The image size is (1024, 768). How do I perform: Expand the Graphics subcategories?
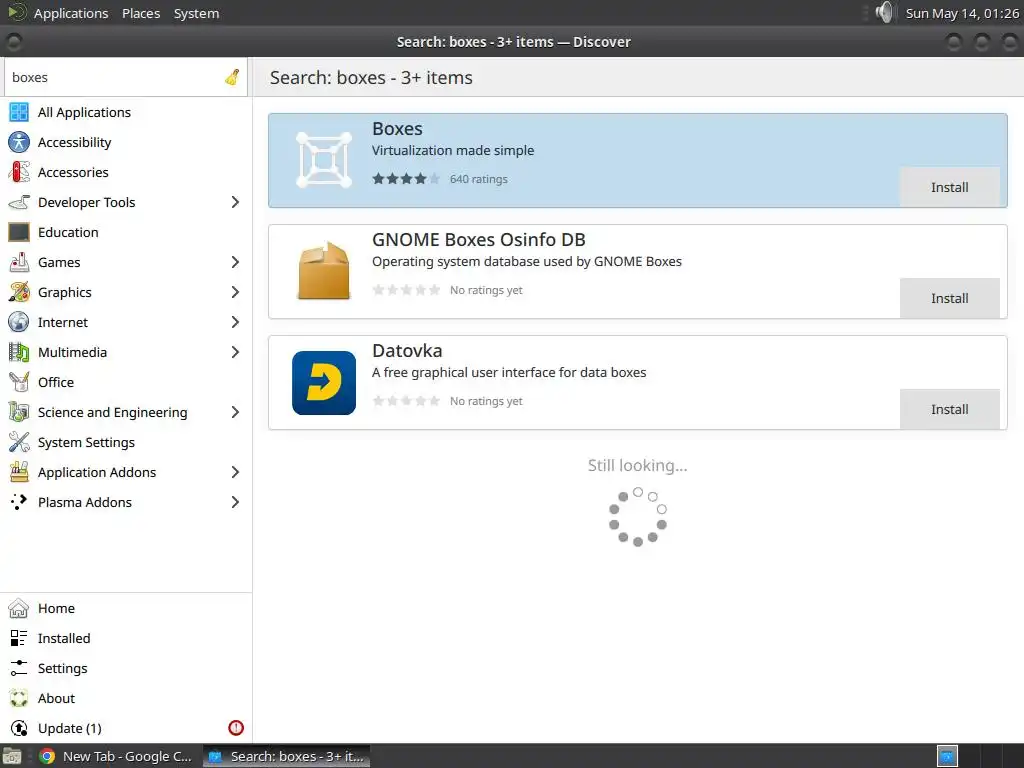click(235, 293)
